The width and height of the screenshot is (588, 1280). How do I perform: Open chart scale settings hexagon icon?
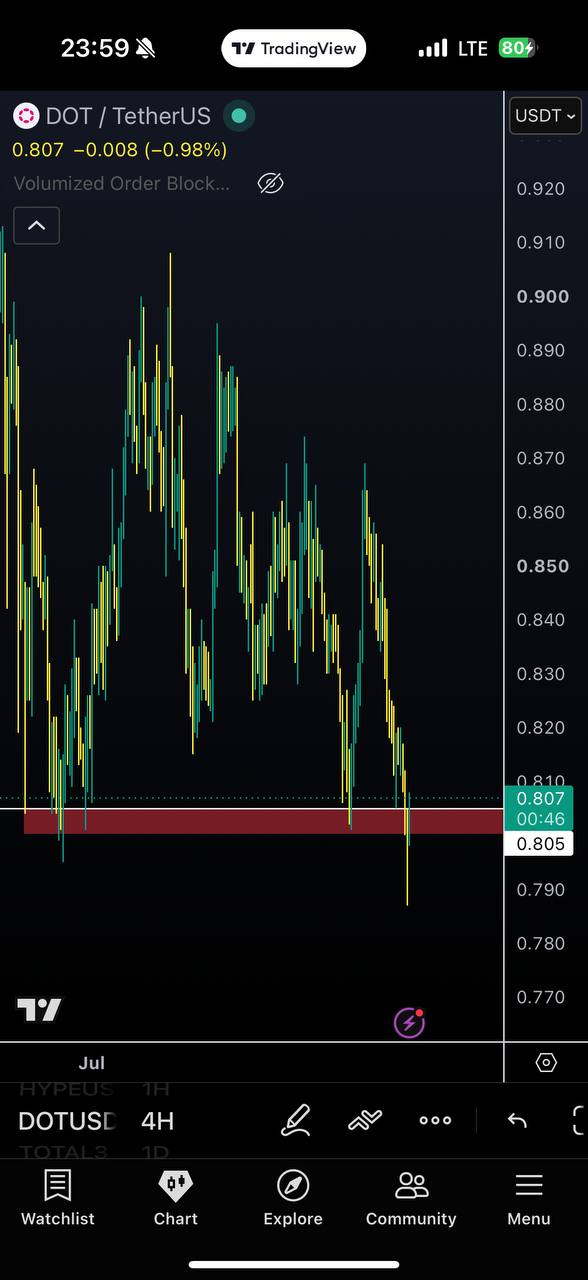tap(546, 1062)
